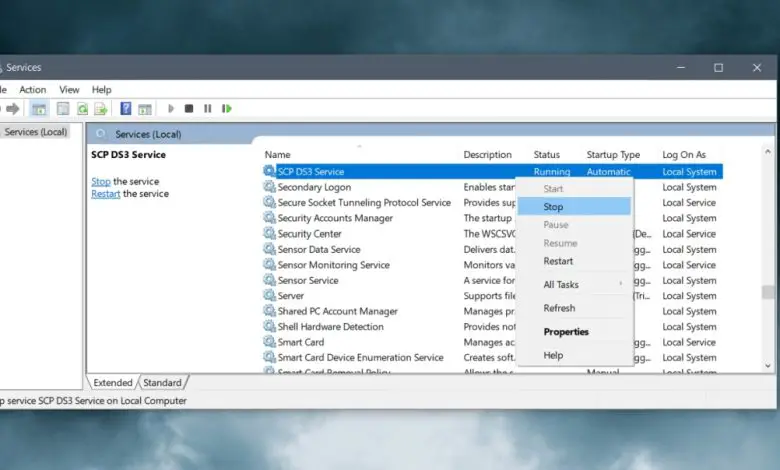Screen dimensions: 780x470
Task: Click the vertical scrollbar in services list
Action: (x=769, y=290)
